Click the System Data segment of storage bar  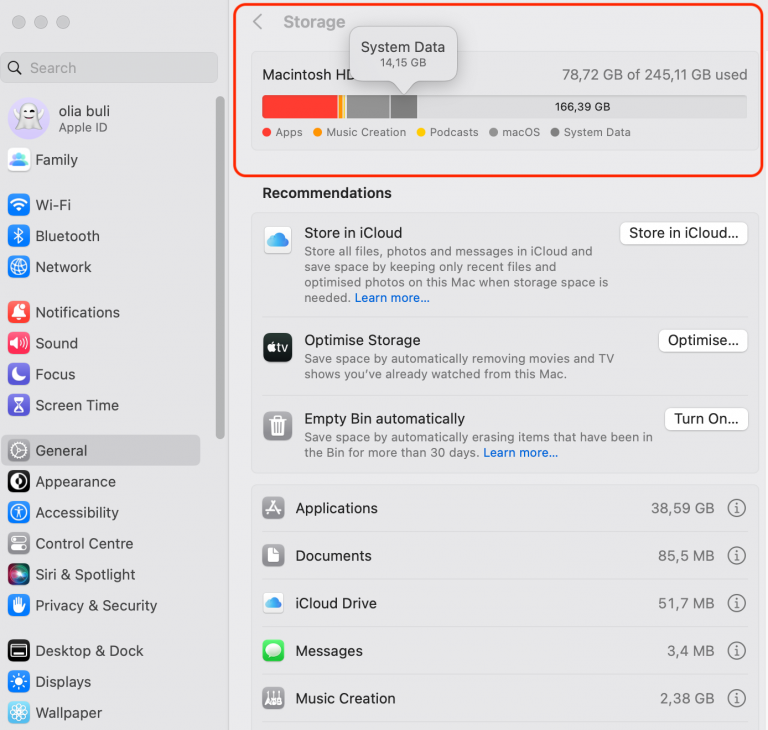tap(404, 107)
